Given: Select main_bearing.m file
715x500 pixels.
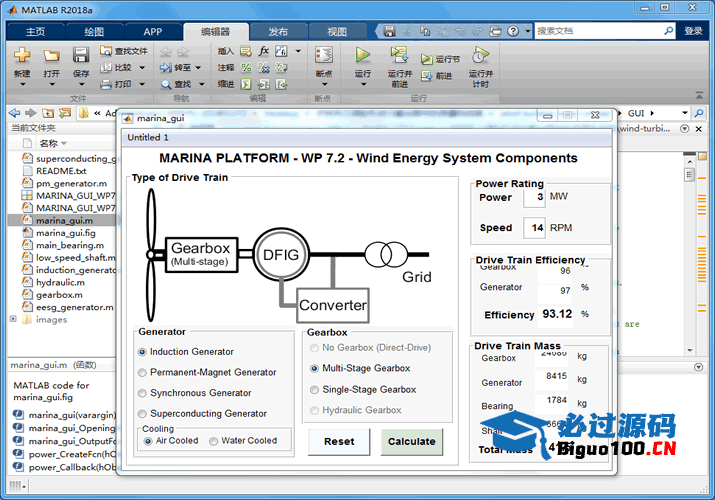Looking at the screenshot, I should 70,245.
